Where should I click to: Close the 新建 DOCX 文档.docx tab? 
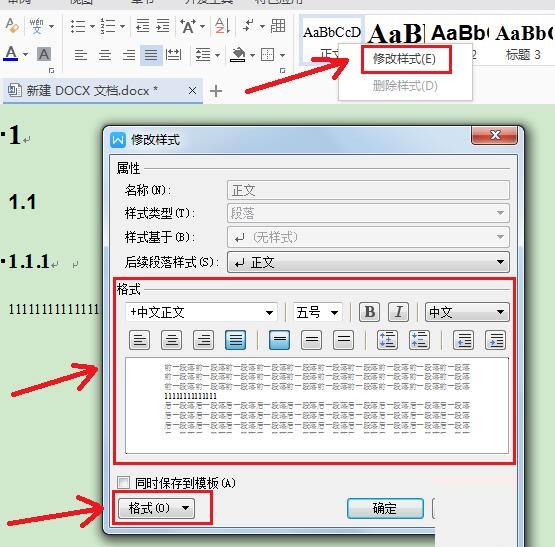[193, 91]
